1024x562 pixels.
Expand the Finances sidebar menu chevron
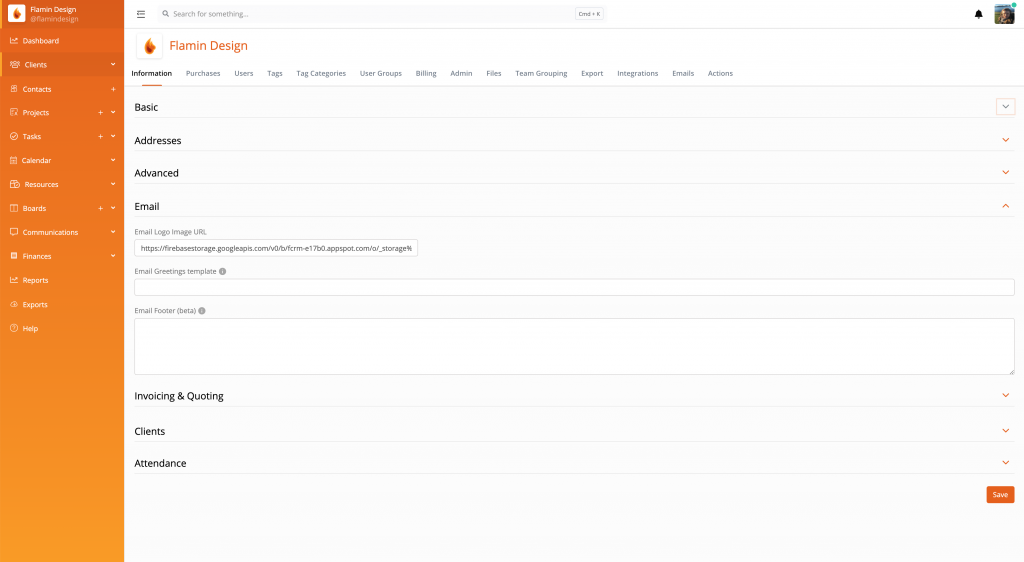(113, 256)
